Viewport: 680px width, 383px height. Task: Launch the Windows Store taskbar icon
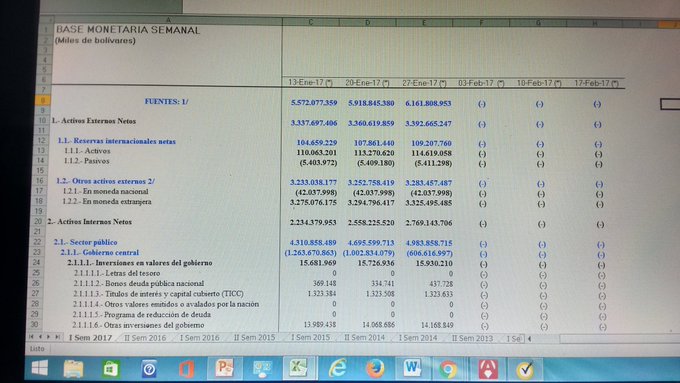111,369
